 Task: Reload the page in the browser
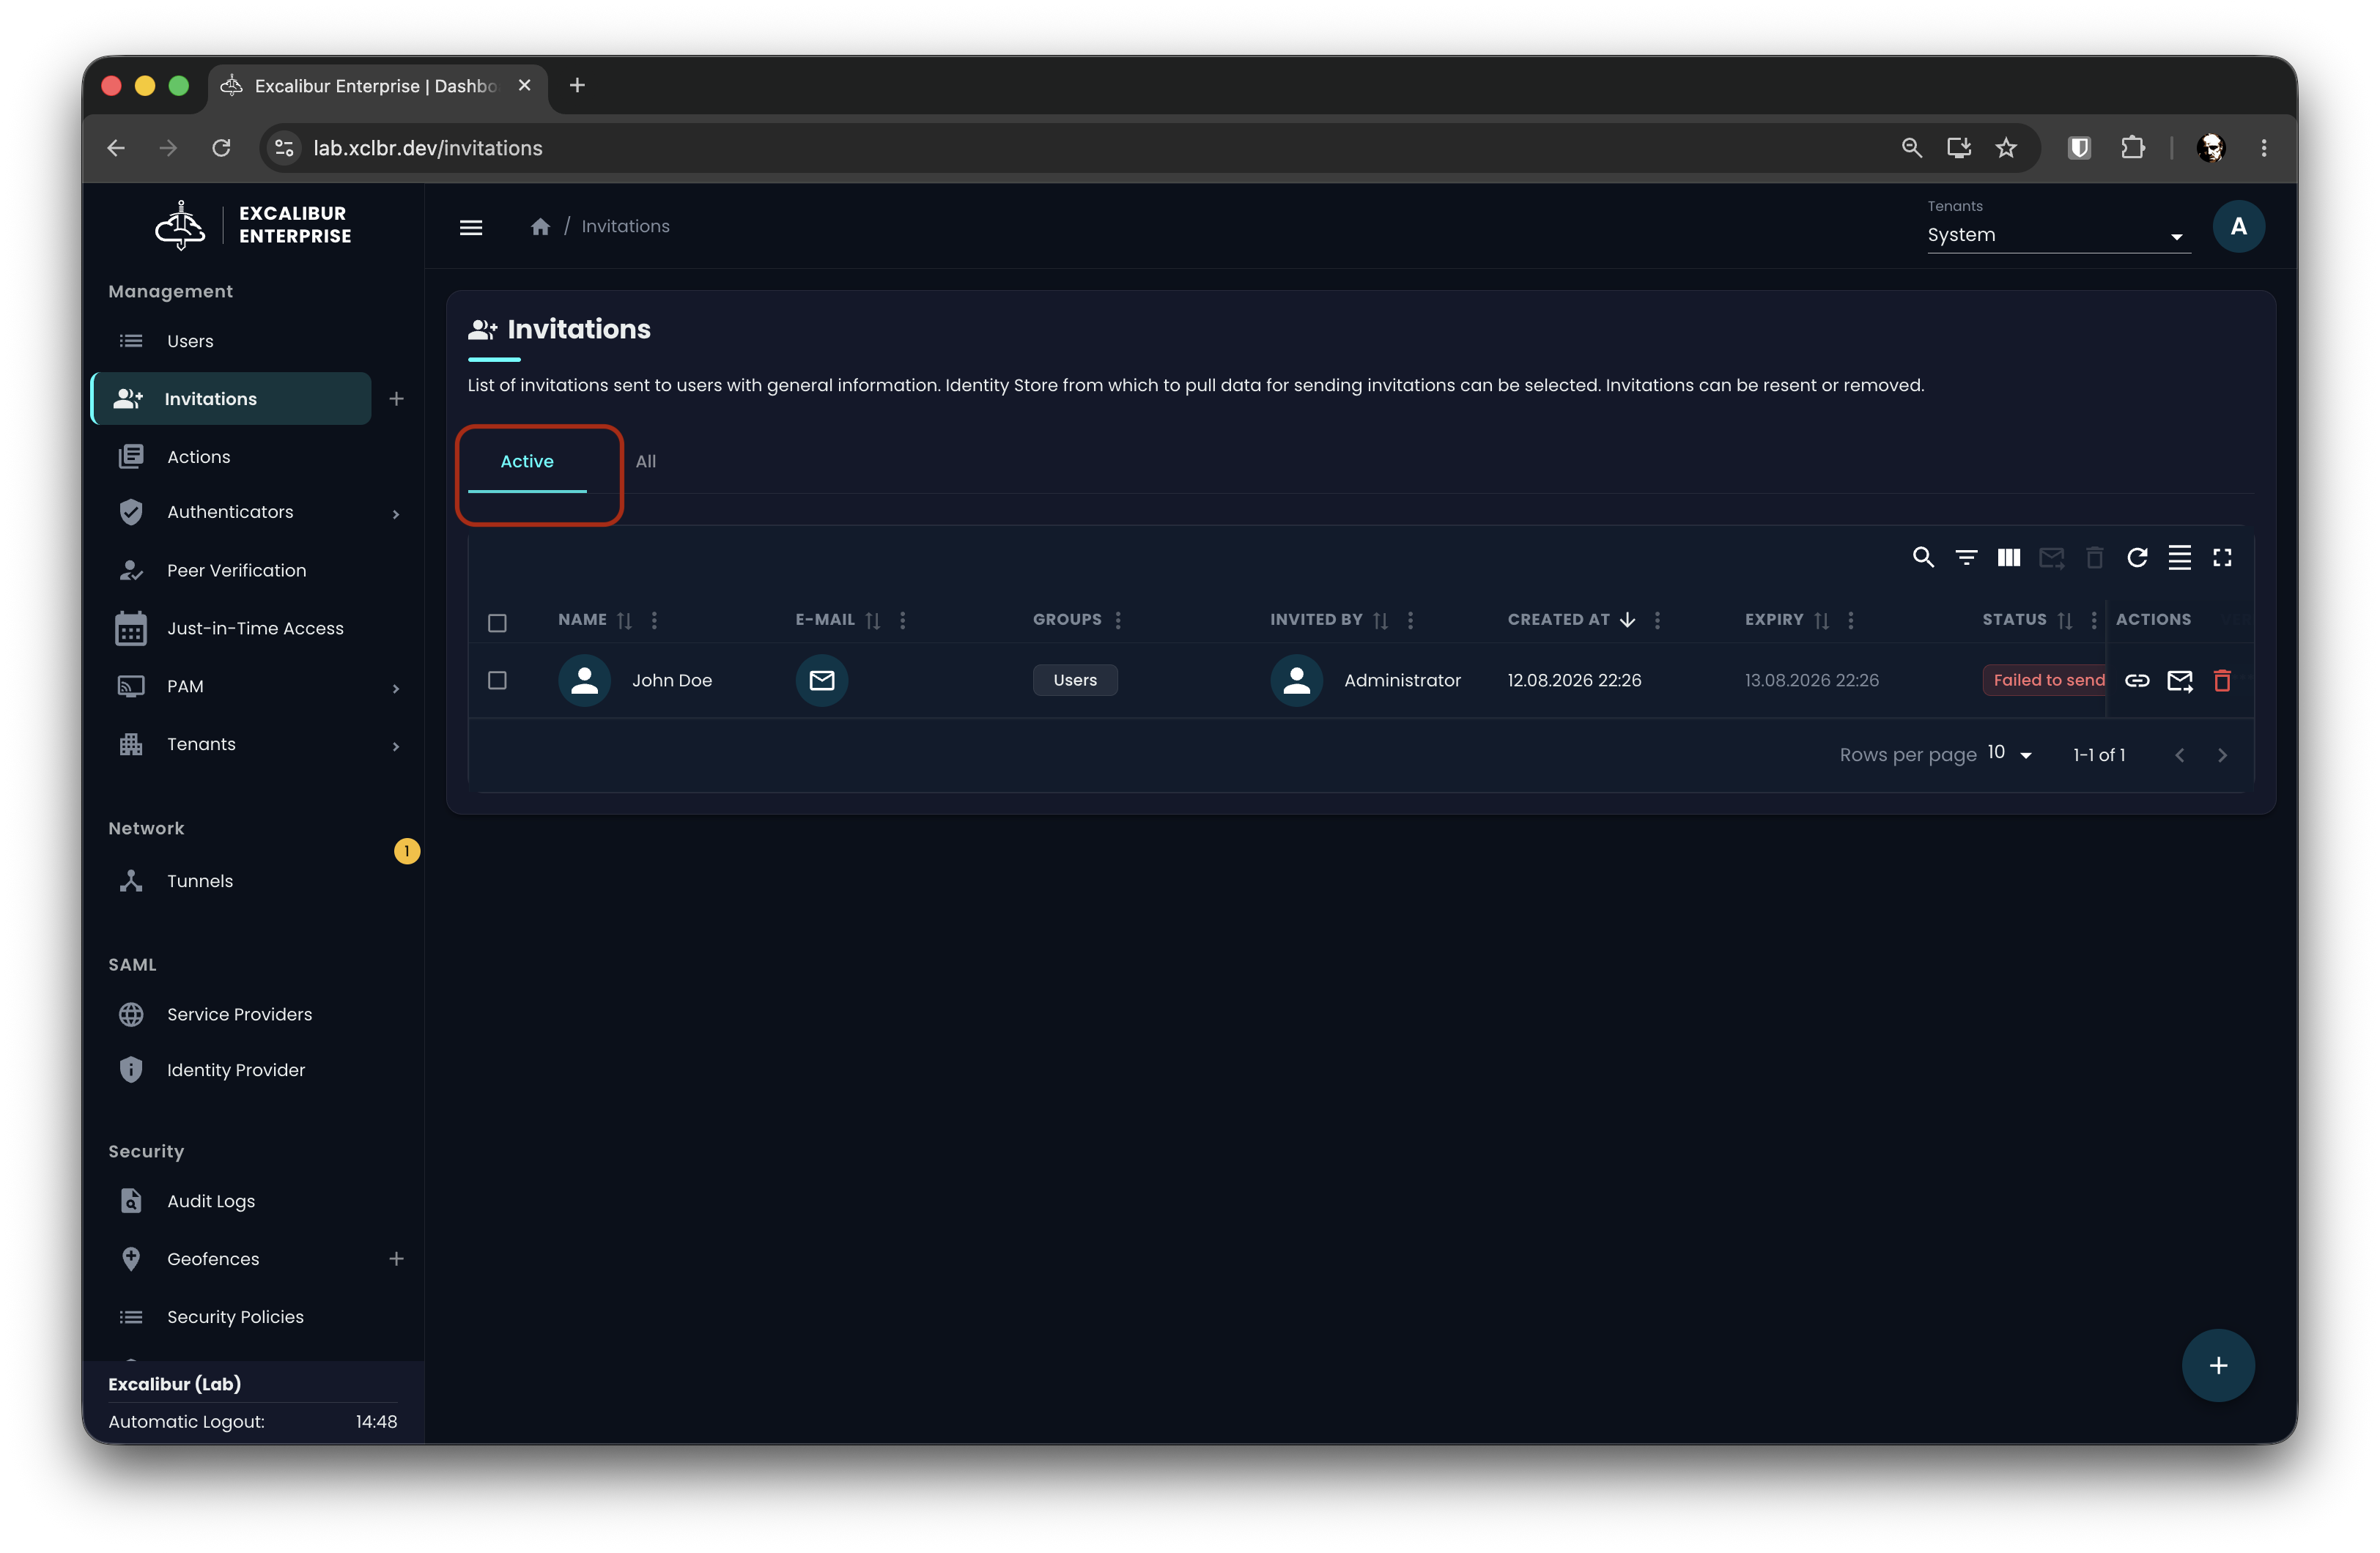pyautogui.click(x=222, y=148)
